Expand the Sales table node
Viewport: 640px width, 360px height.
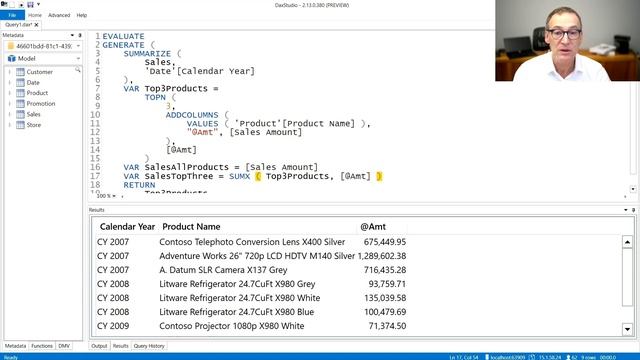click(10, 114)
